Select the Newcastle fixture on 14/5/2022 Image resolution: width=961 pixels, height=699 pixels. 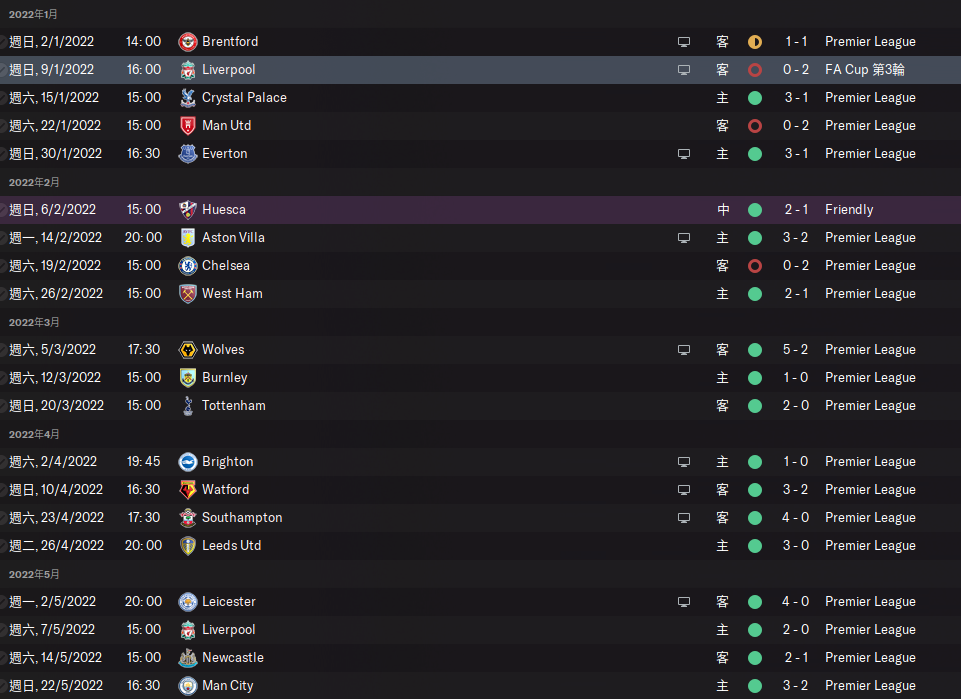point(480,658)
